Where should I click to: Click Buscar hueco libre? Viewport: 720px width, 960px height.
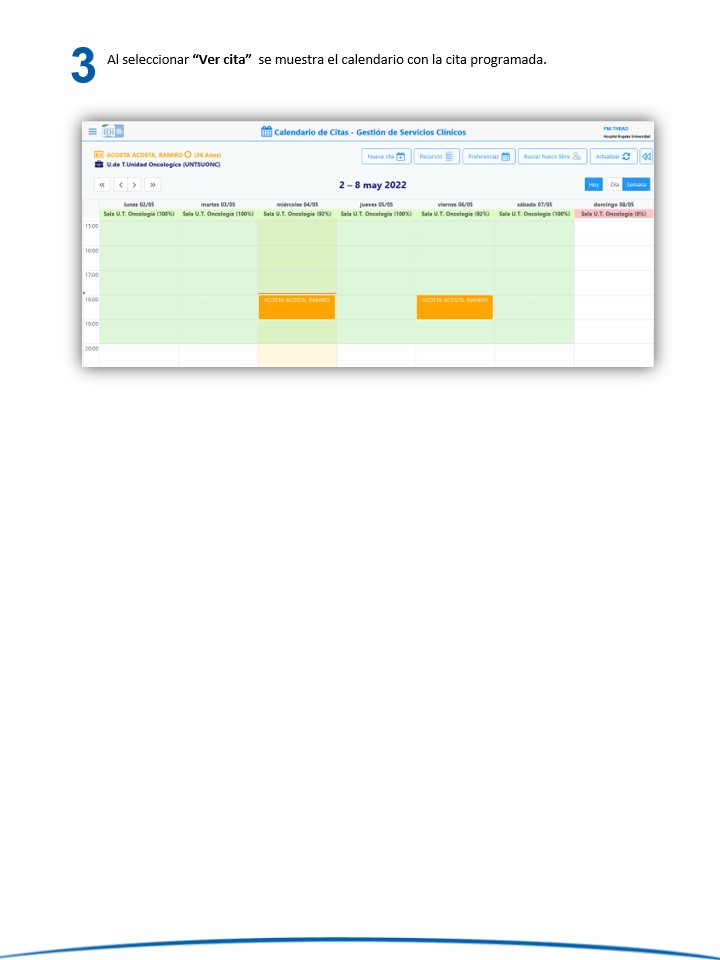click(x=552, y=156)
